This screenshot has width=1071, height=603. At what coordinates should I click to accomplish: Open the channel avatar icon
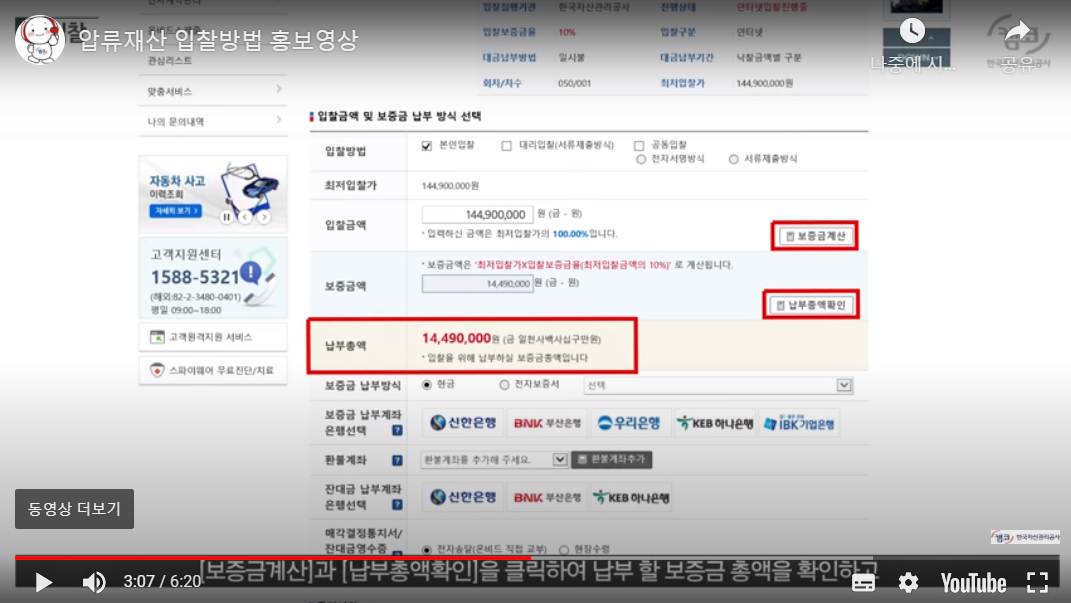pyautogui.click(x=40, y=40)
